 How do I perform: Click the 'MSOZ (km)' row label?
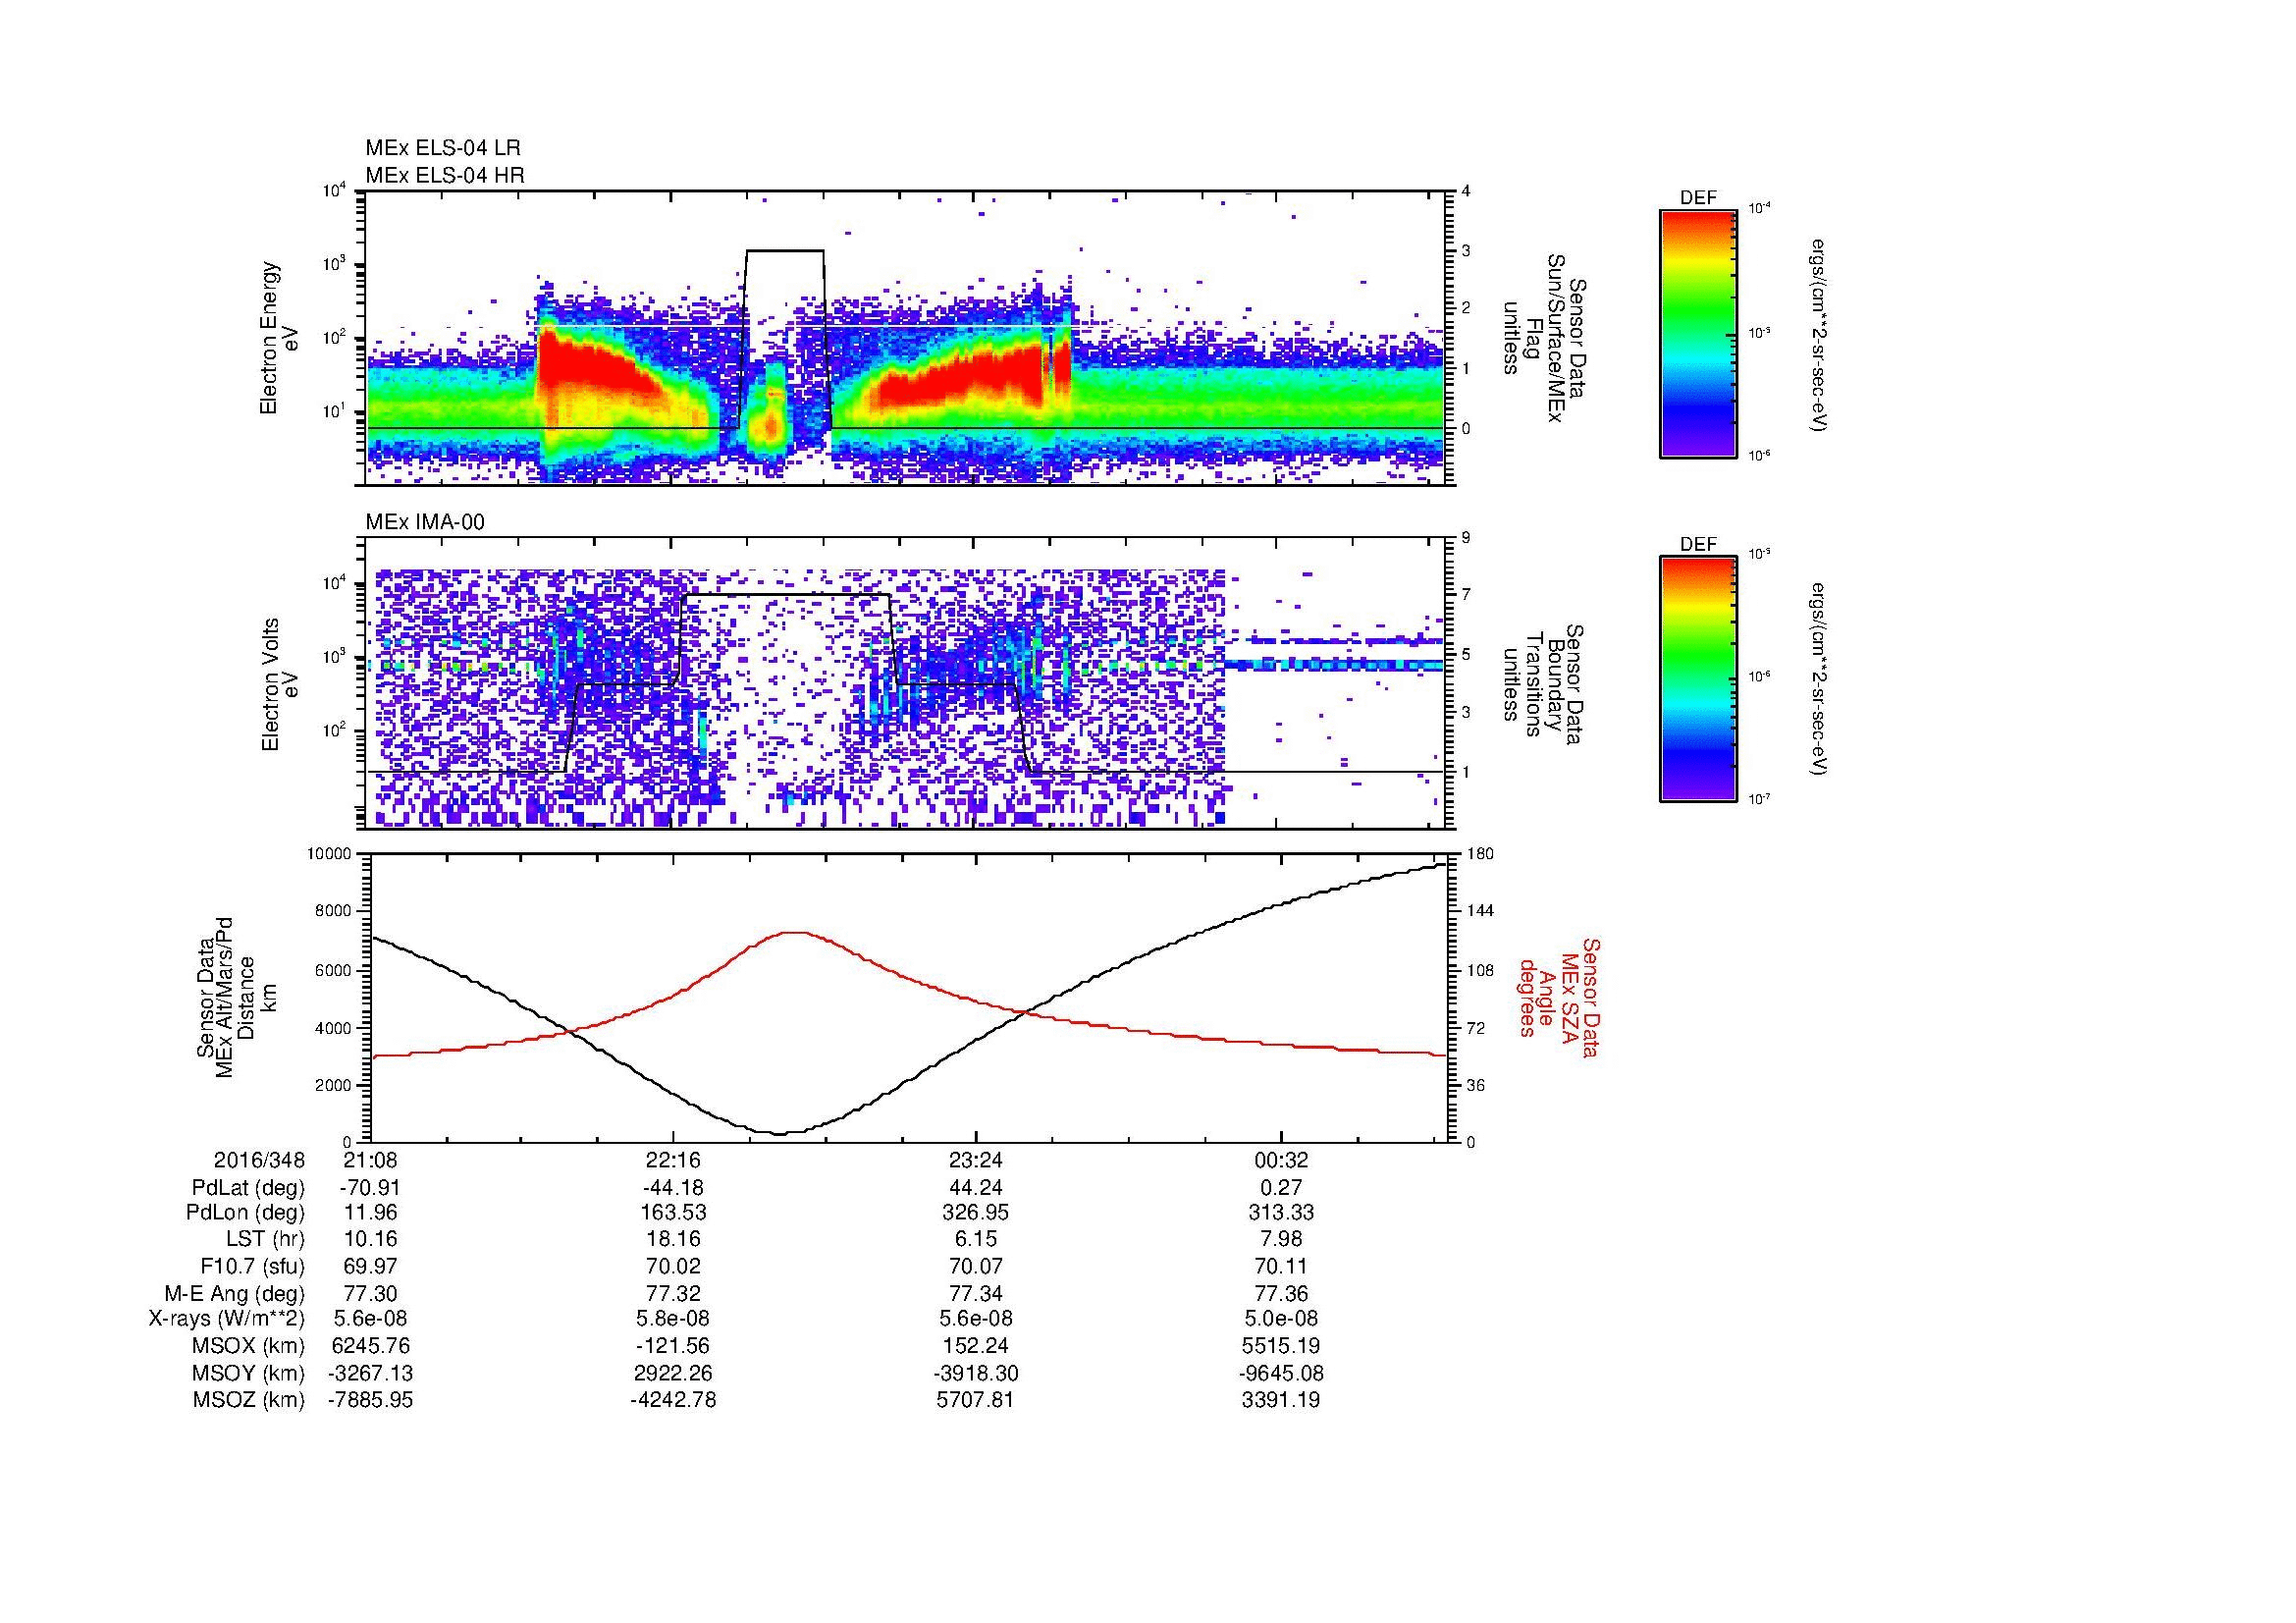pos(248,1400)
